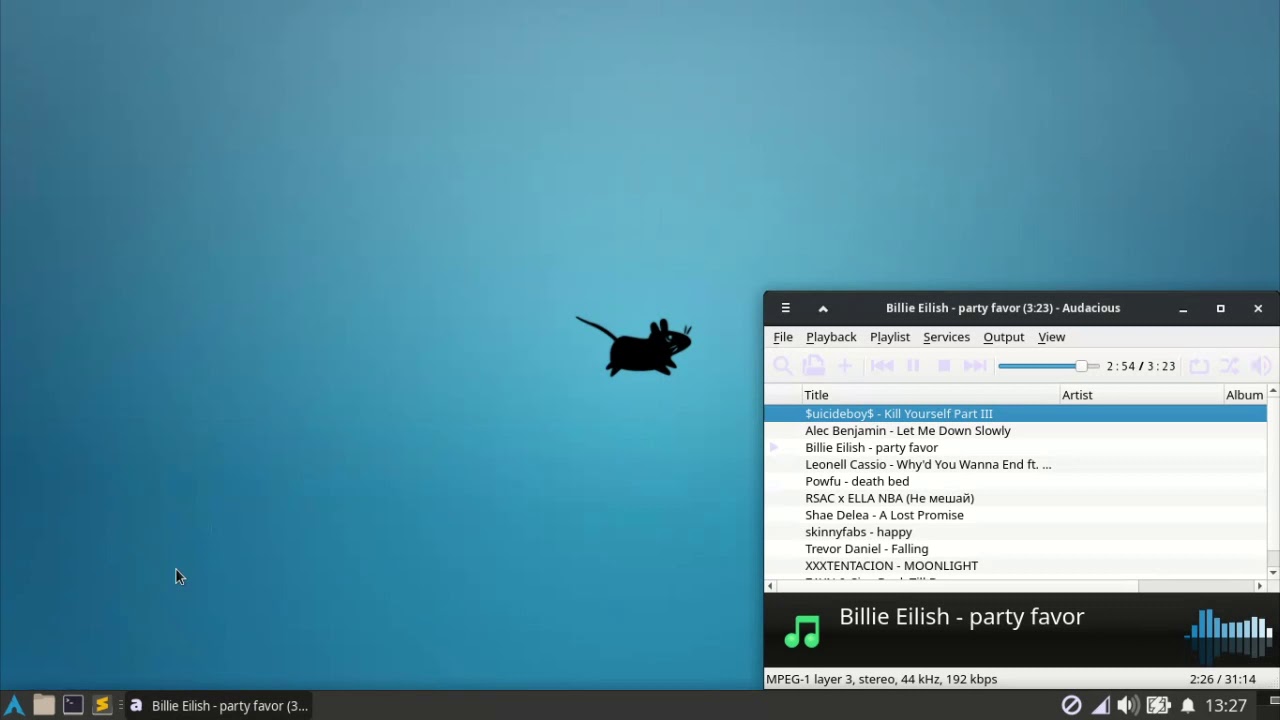Viewport: 1280px width, 720px height.
Task: Select "RSAC x ELLA NBA (Не мешай)"
Action: point(1015,498)
